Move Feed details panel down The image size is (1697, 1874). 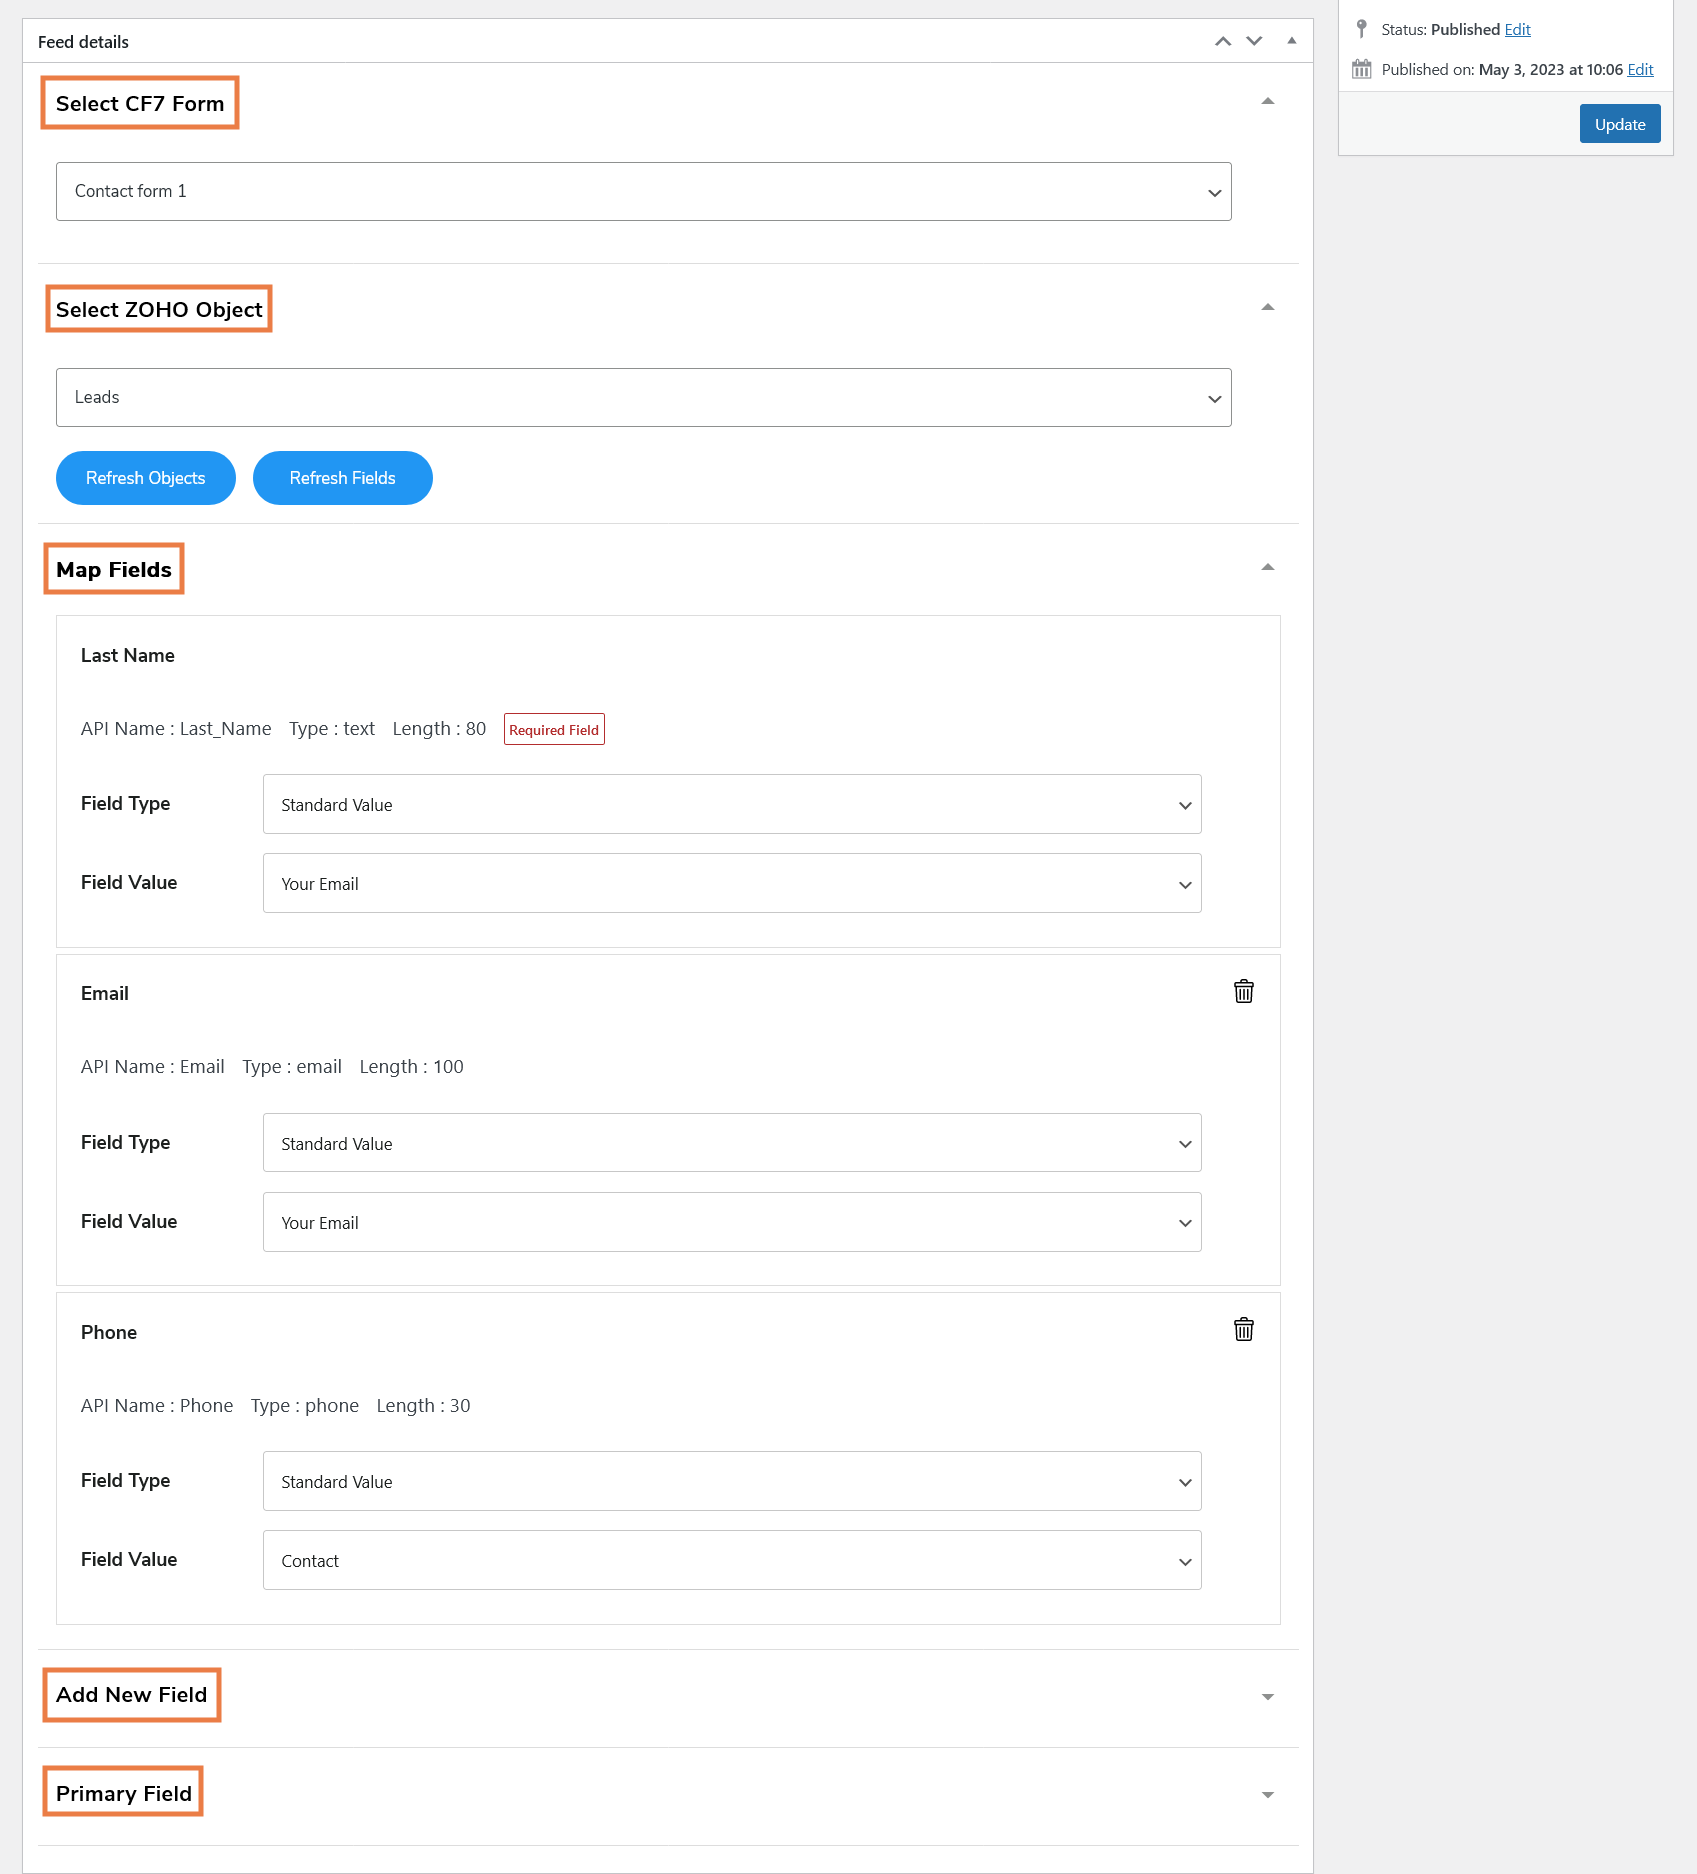[1254, 41]
